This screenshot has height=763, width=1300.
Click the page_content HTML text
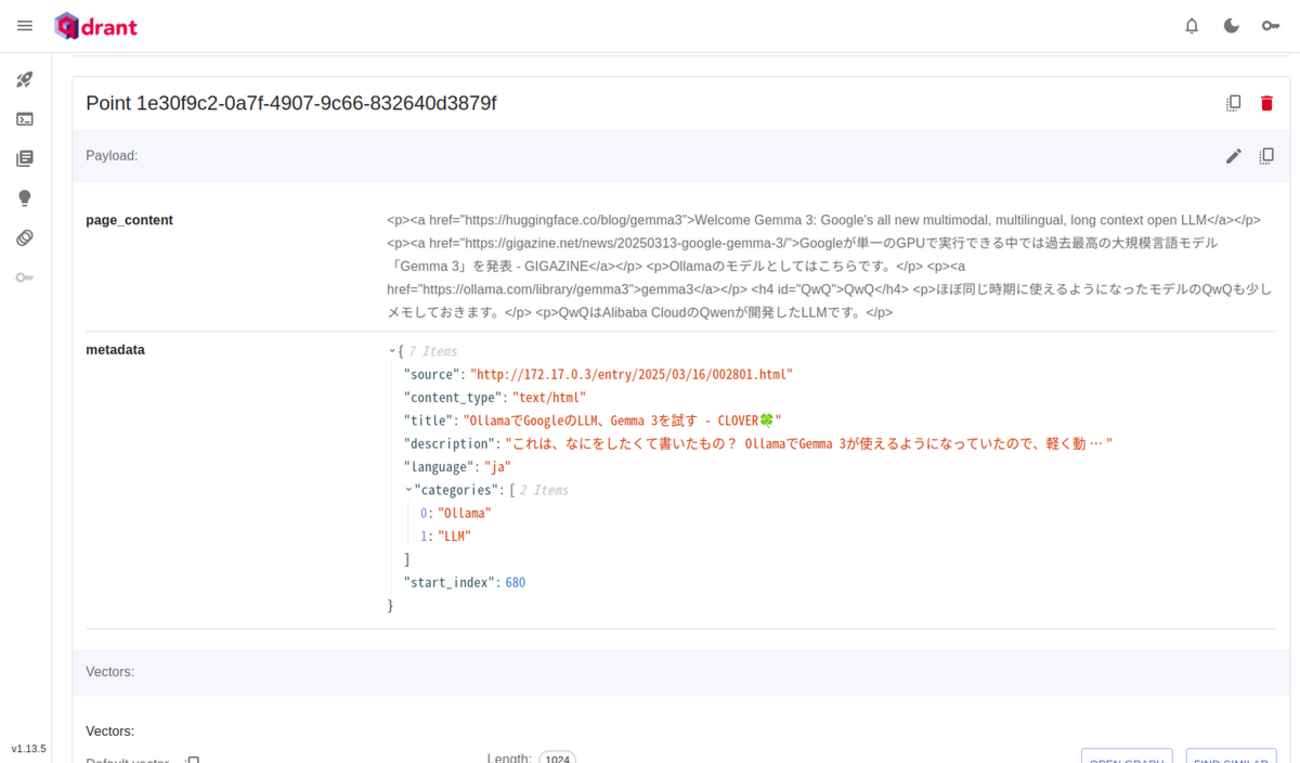pyautogui.click(x=829, y=266)
